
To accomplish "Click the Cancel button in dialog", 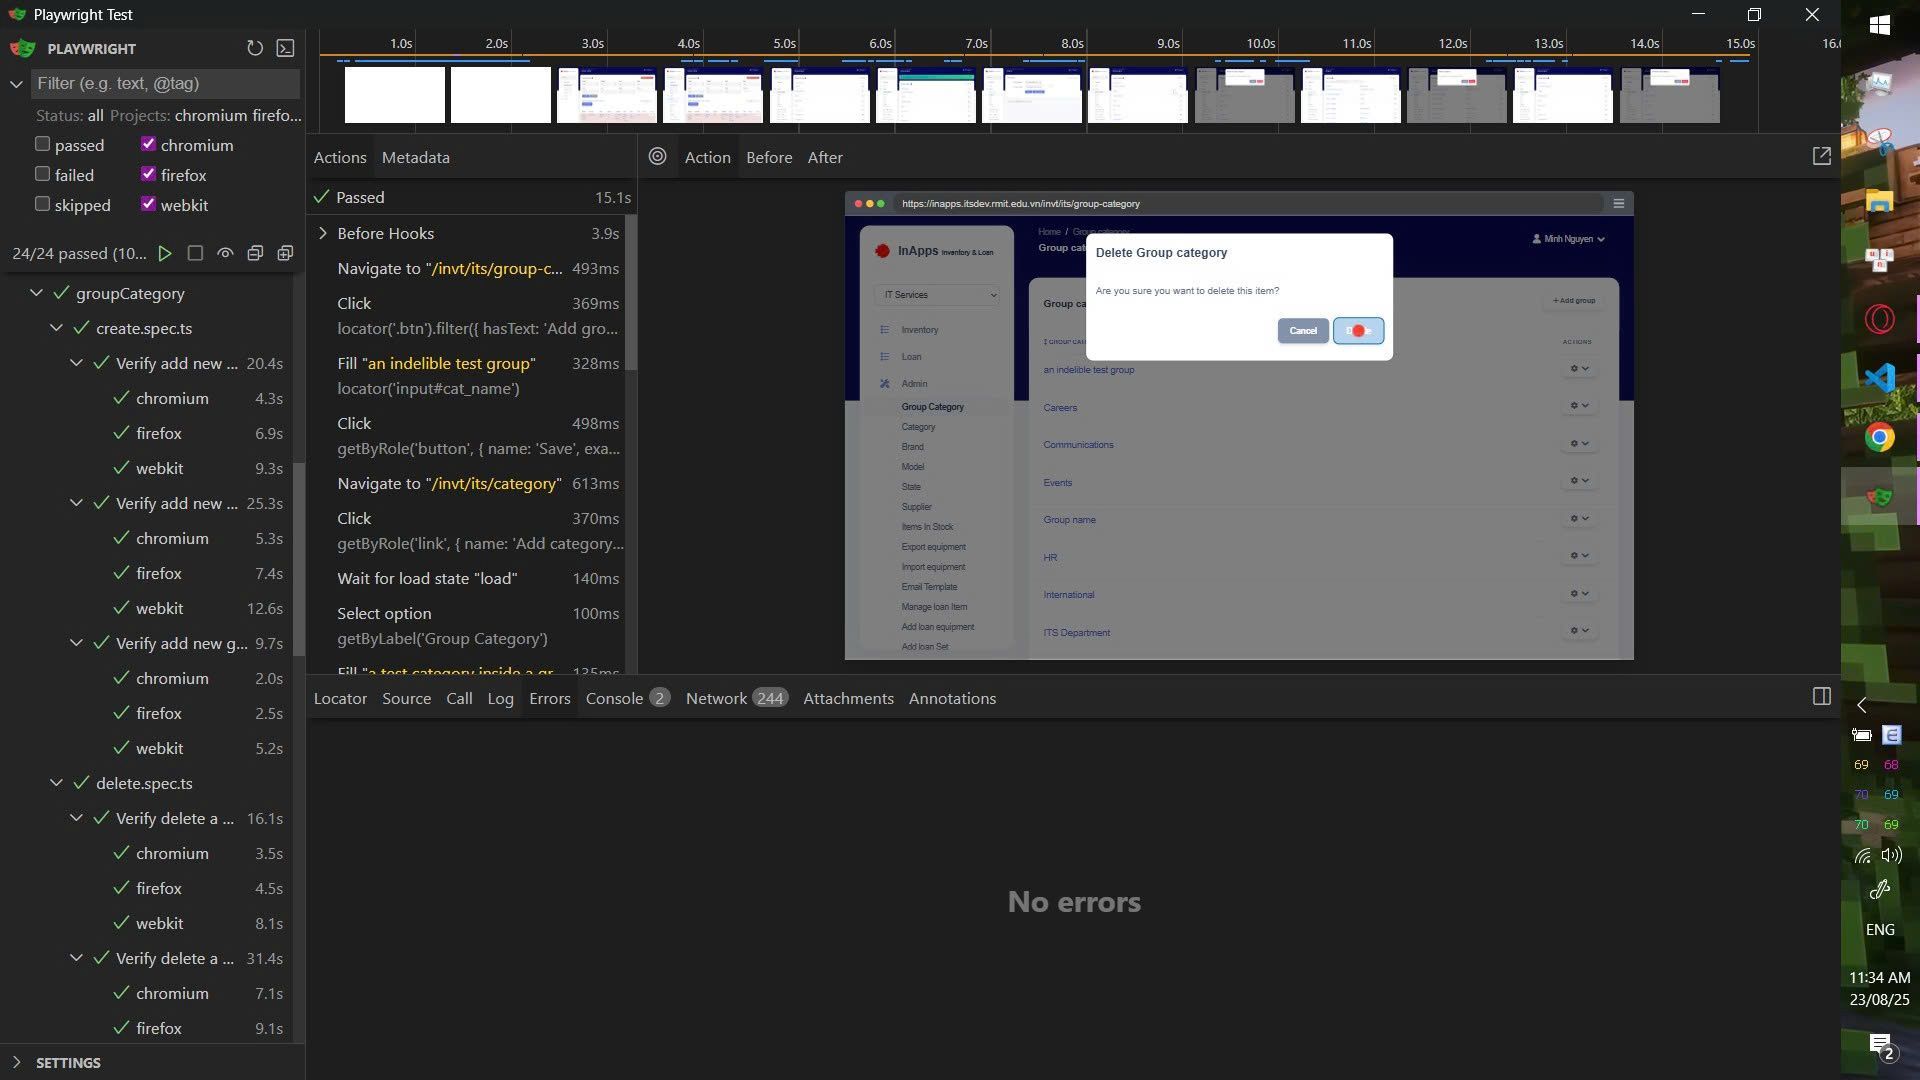I will [x=1302, y=331].
